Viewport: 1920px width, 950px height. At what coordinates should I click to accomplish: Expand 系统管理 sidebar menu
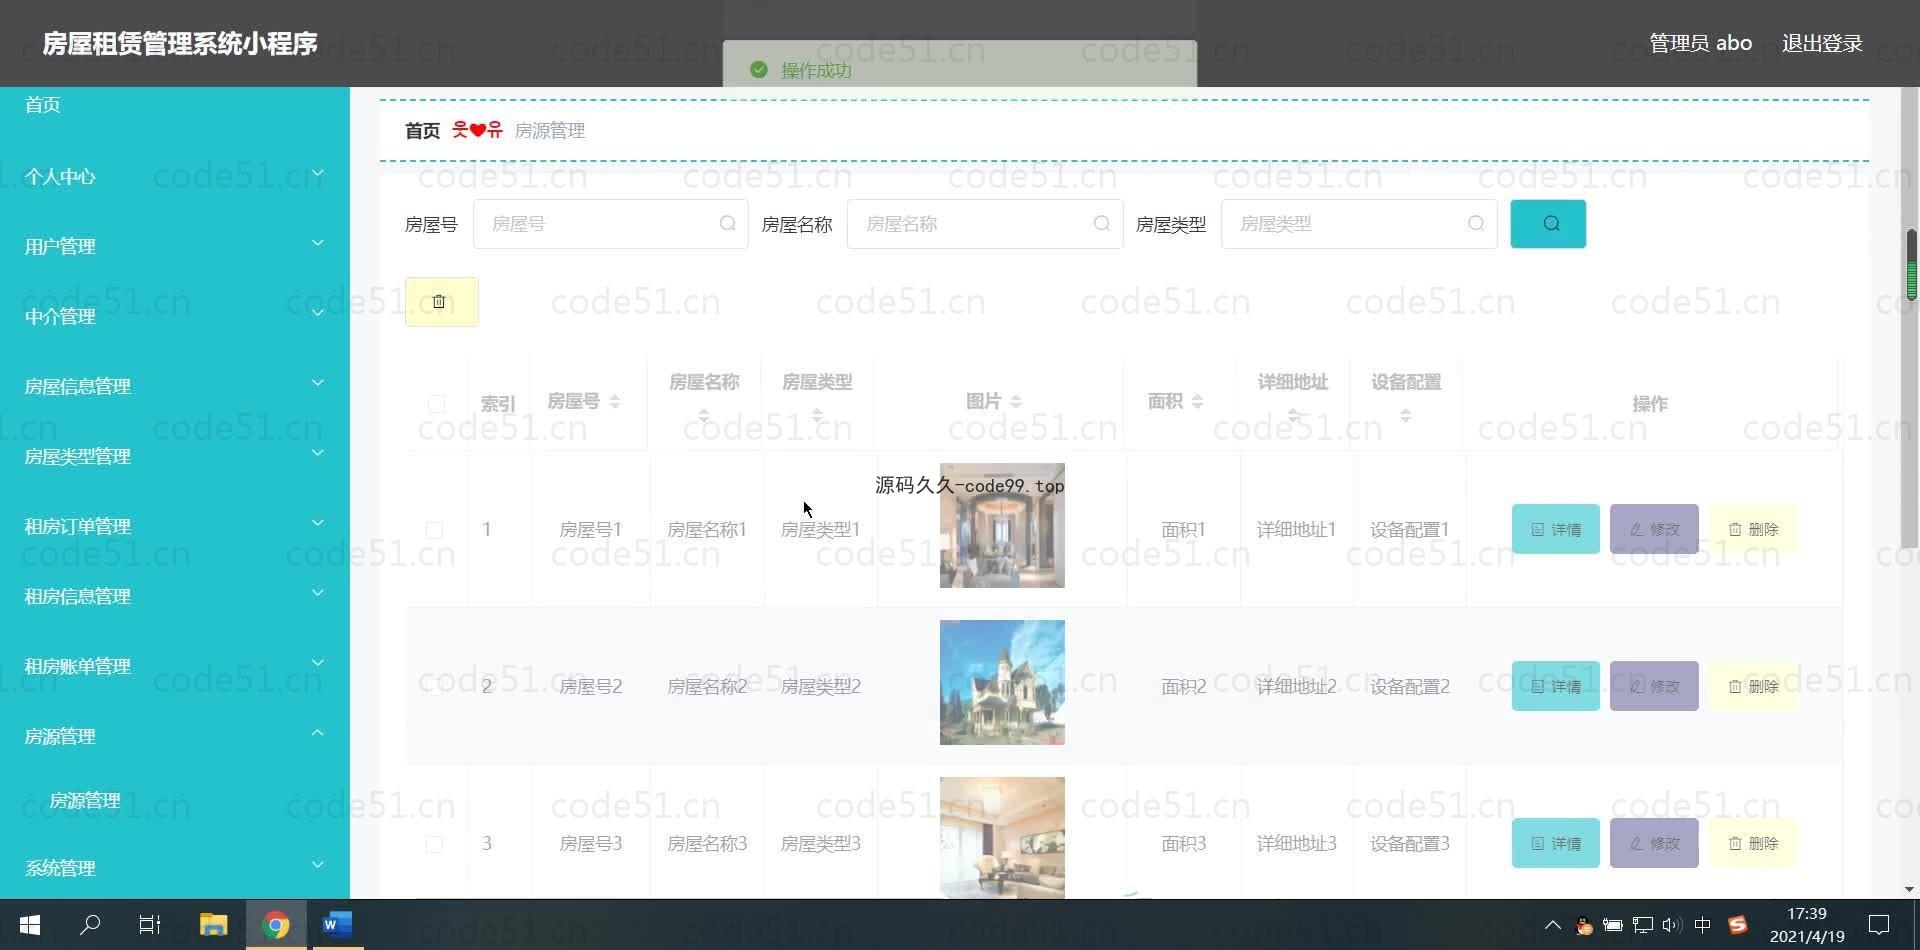(x=175, y=868)
